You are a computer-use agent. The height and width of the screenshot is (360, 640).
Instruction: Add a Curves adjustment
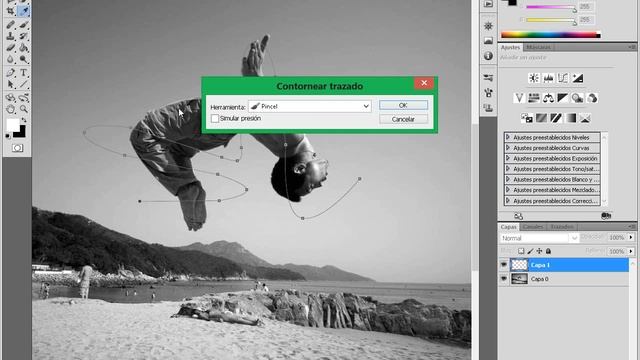click(x=563, y=78)
